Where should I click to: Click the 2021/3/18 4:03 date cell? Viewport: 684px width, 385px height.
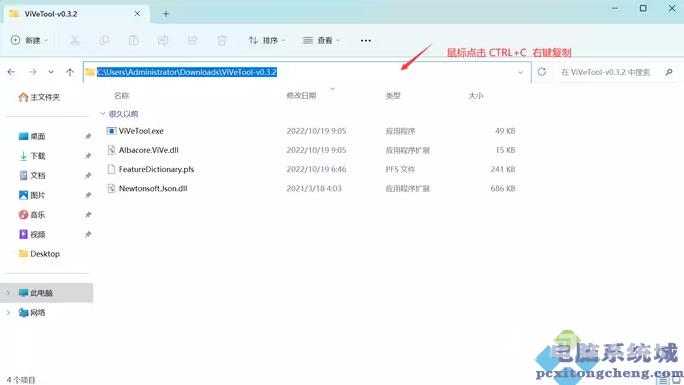pyautogui.click(x=314, y=188)
